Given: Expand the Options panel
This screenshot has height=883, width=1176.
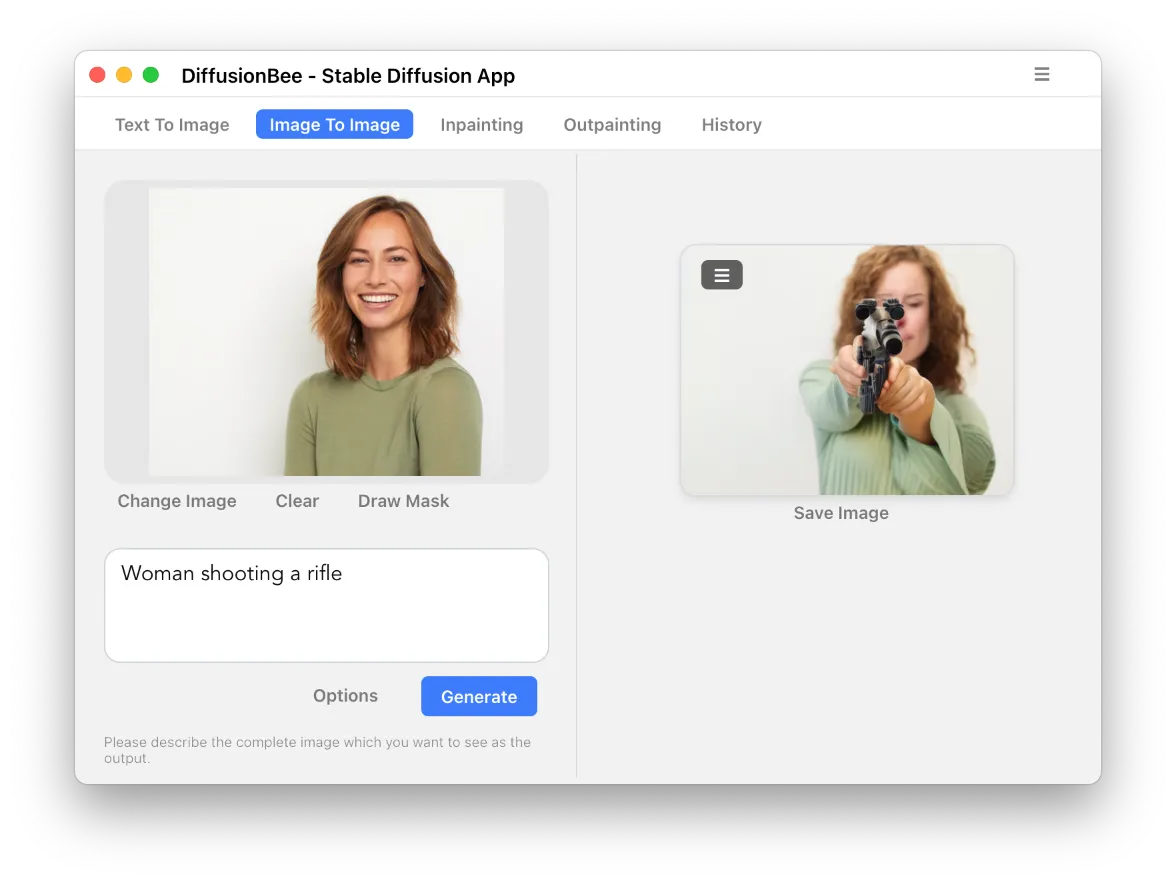Looking at the screenshot, I should [x=345, y=696].
